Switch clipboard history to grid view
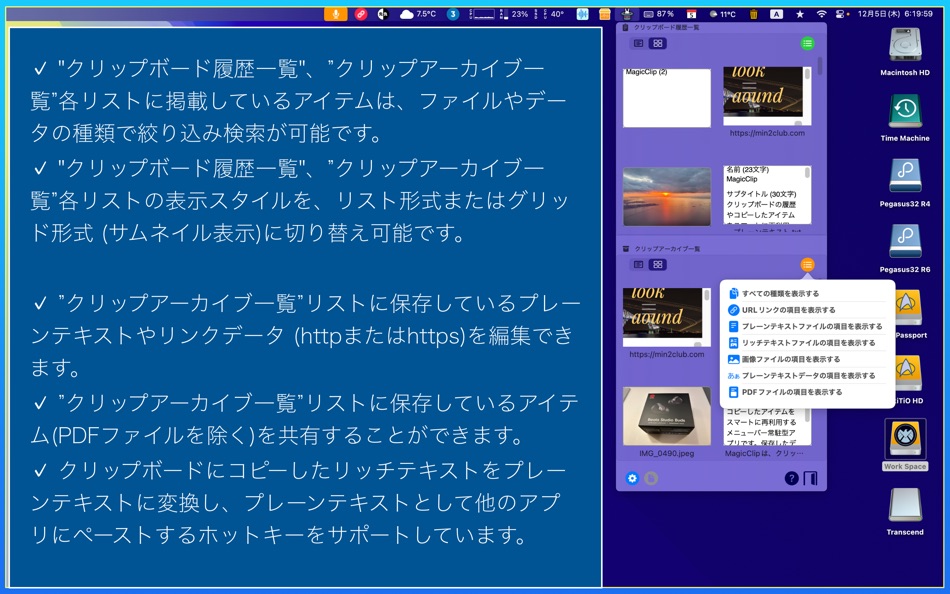Screen dimensions: 950x594 tap(657, 43)
